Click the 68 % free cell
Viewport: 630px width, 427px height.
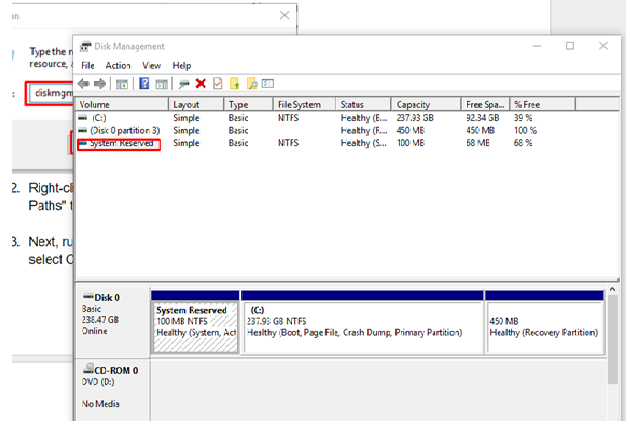click(523, 143)
